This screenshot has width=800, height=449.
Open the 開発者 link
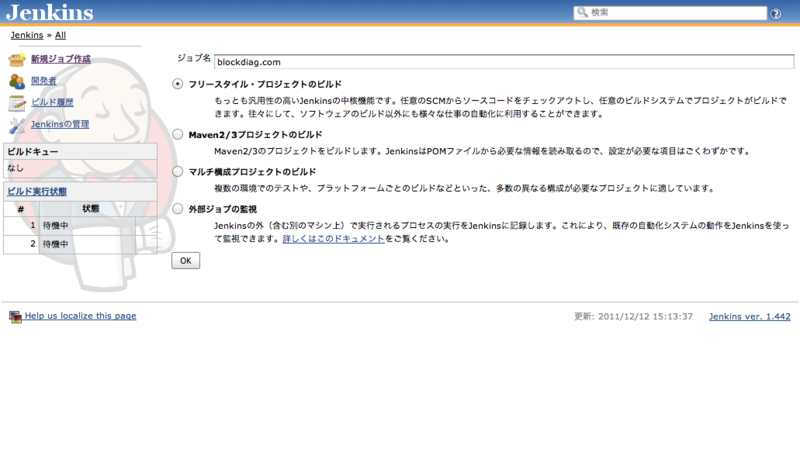coord(44,81)
